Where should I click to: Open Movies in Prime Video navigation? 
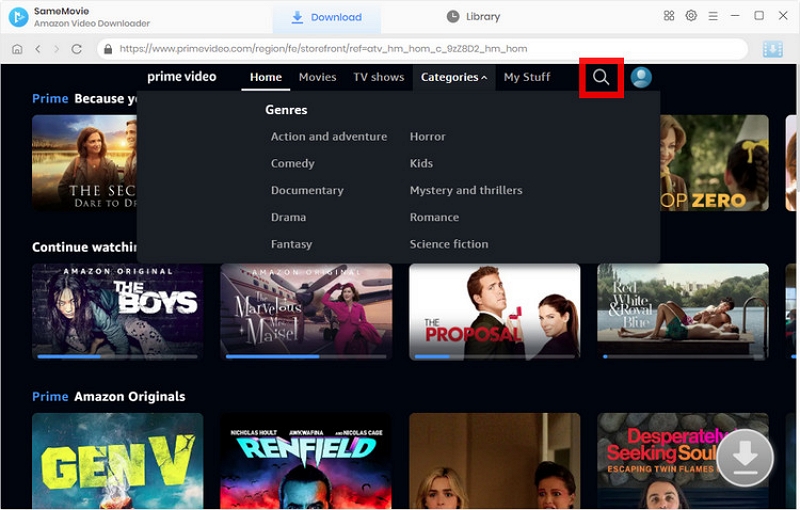point(317,78)
